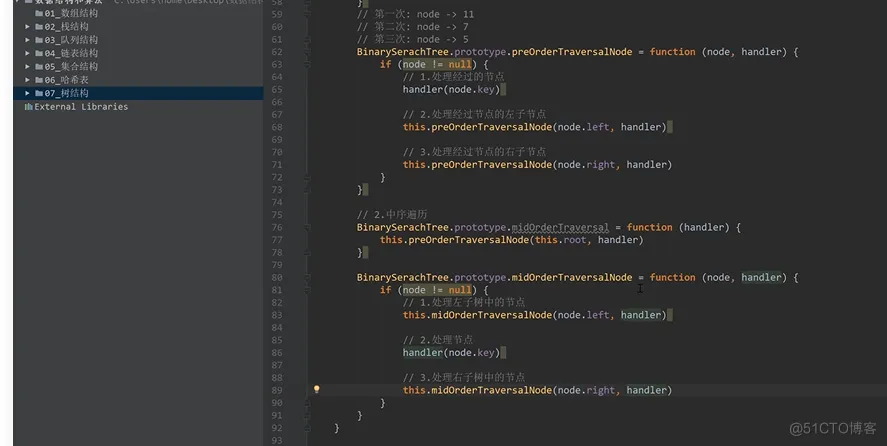Expand the 03_队列结构 folder arrow
The height and width of the screenshot is (446, 887).
coord(27,40)
